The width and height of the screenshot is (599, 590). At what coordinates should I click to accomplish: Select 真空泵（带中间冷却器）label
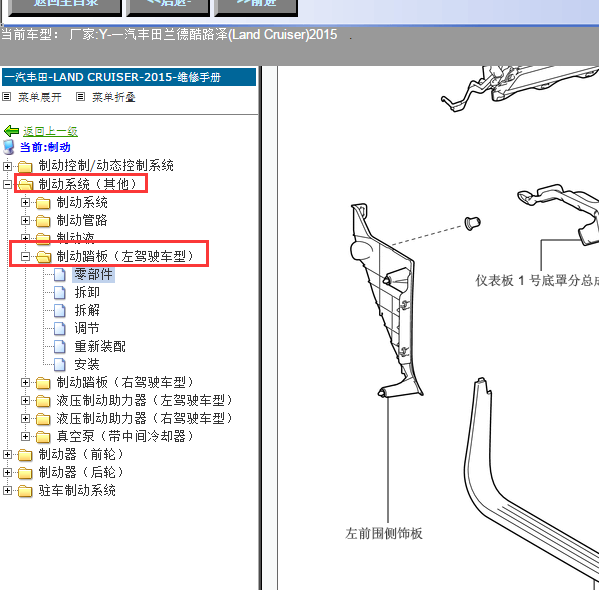tap(125, 436)
